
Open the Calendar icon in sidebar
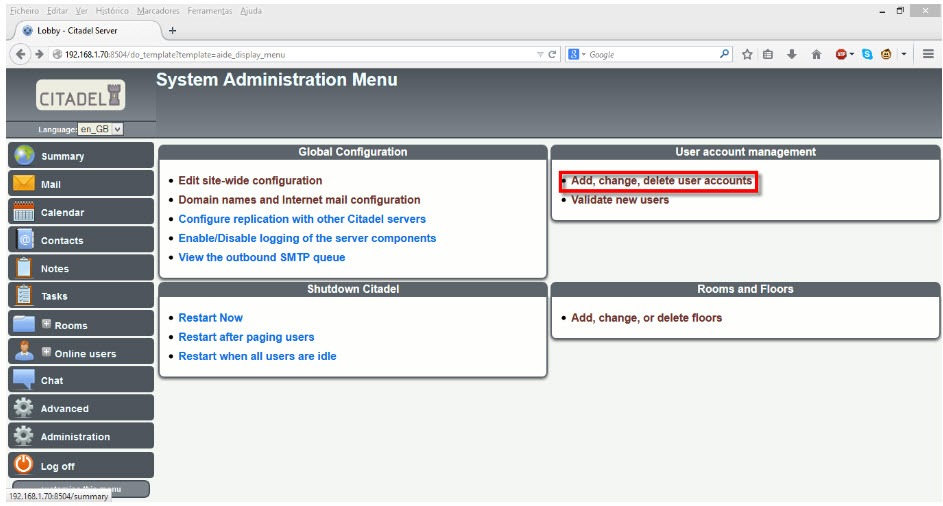(x=24, y=212)
